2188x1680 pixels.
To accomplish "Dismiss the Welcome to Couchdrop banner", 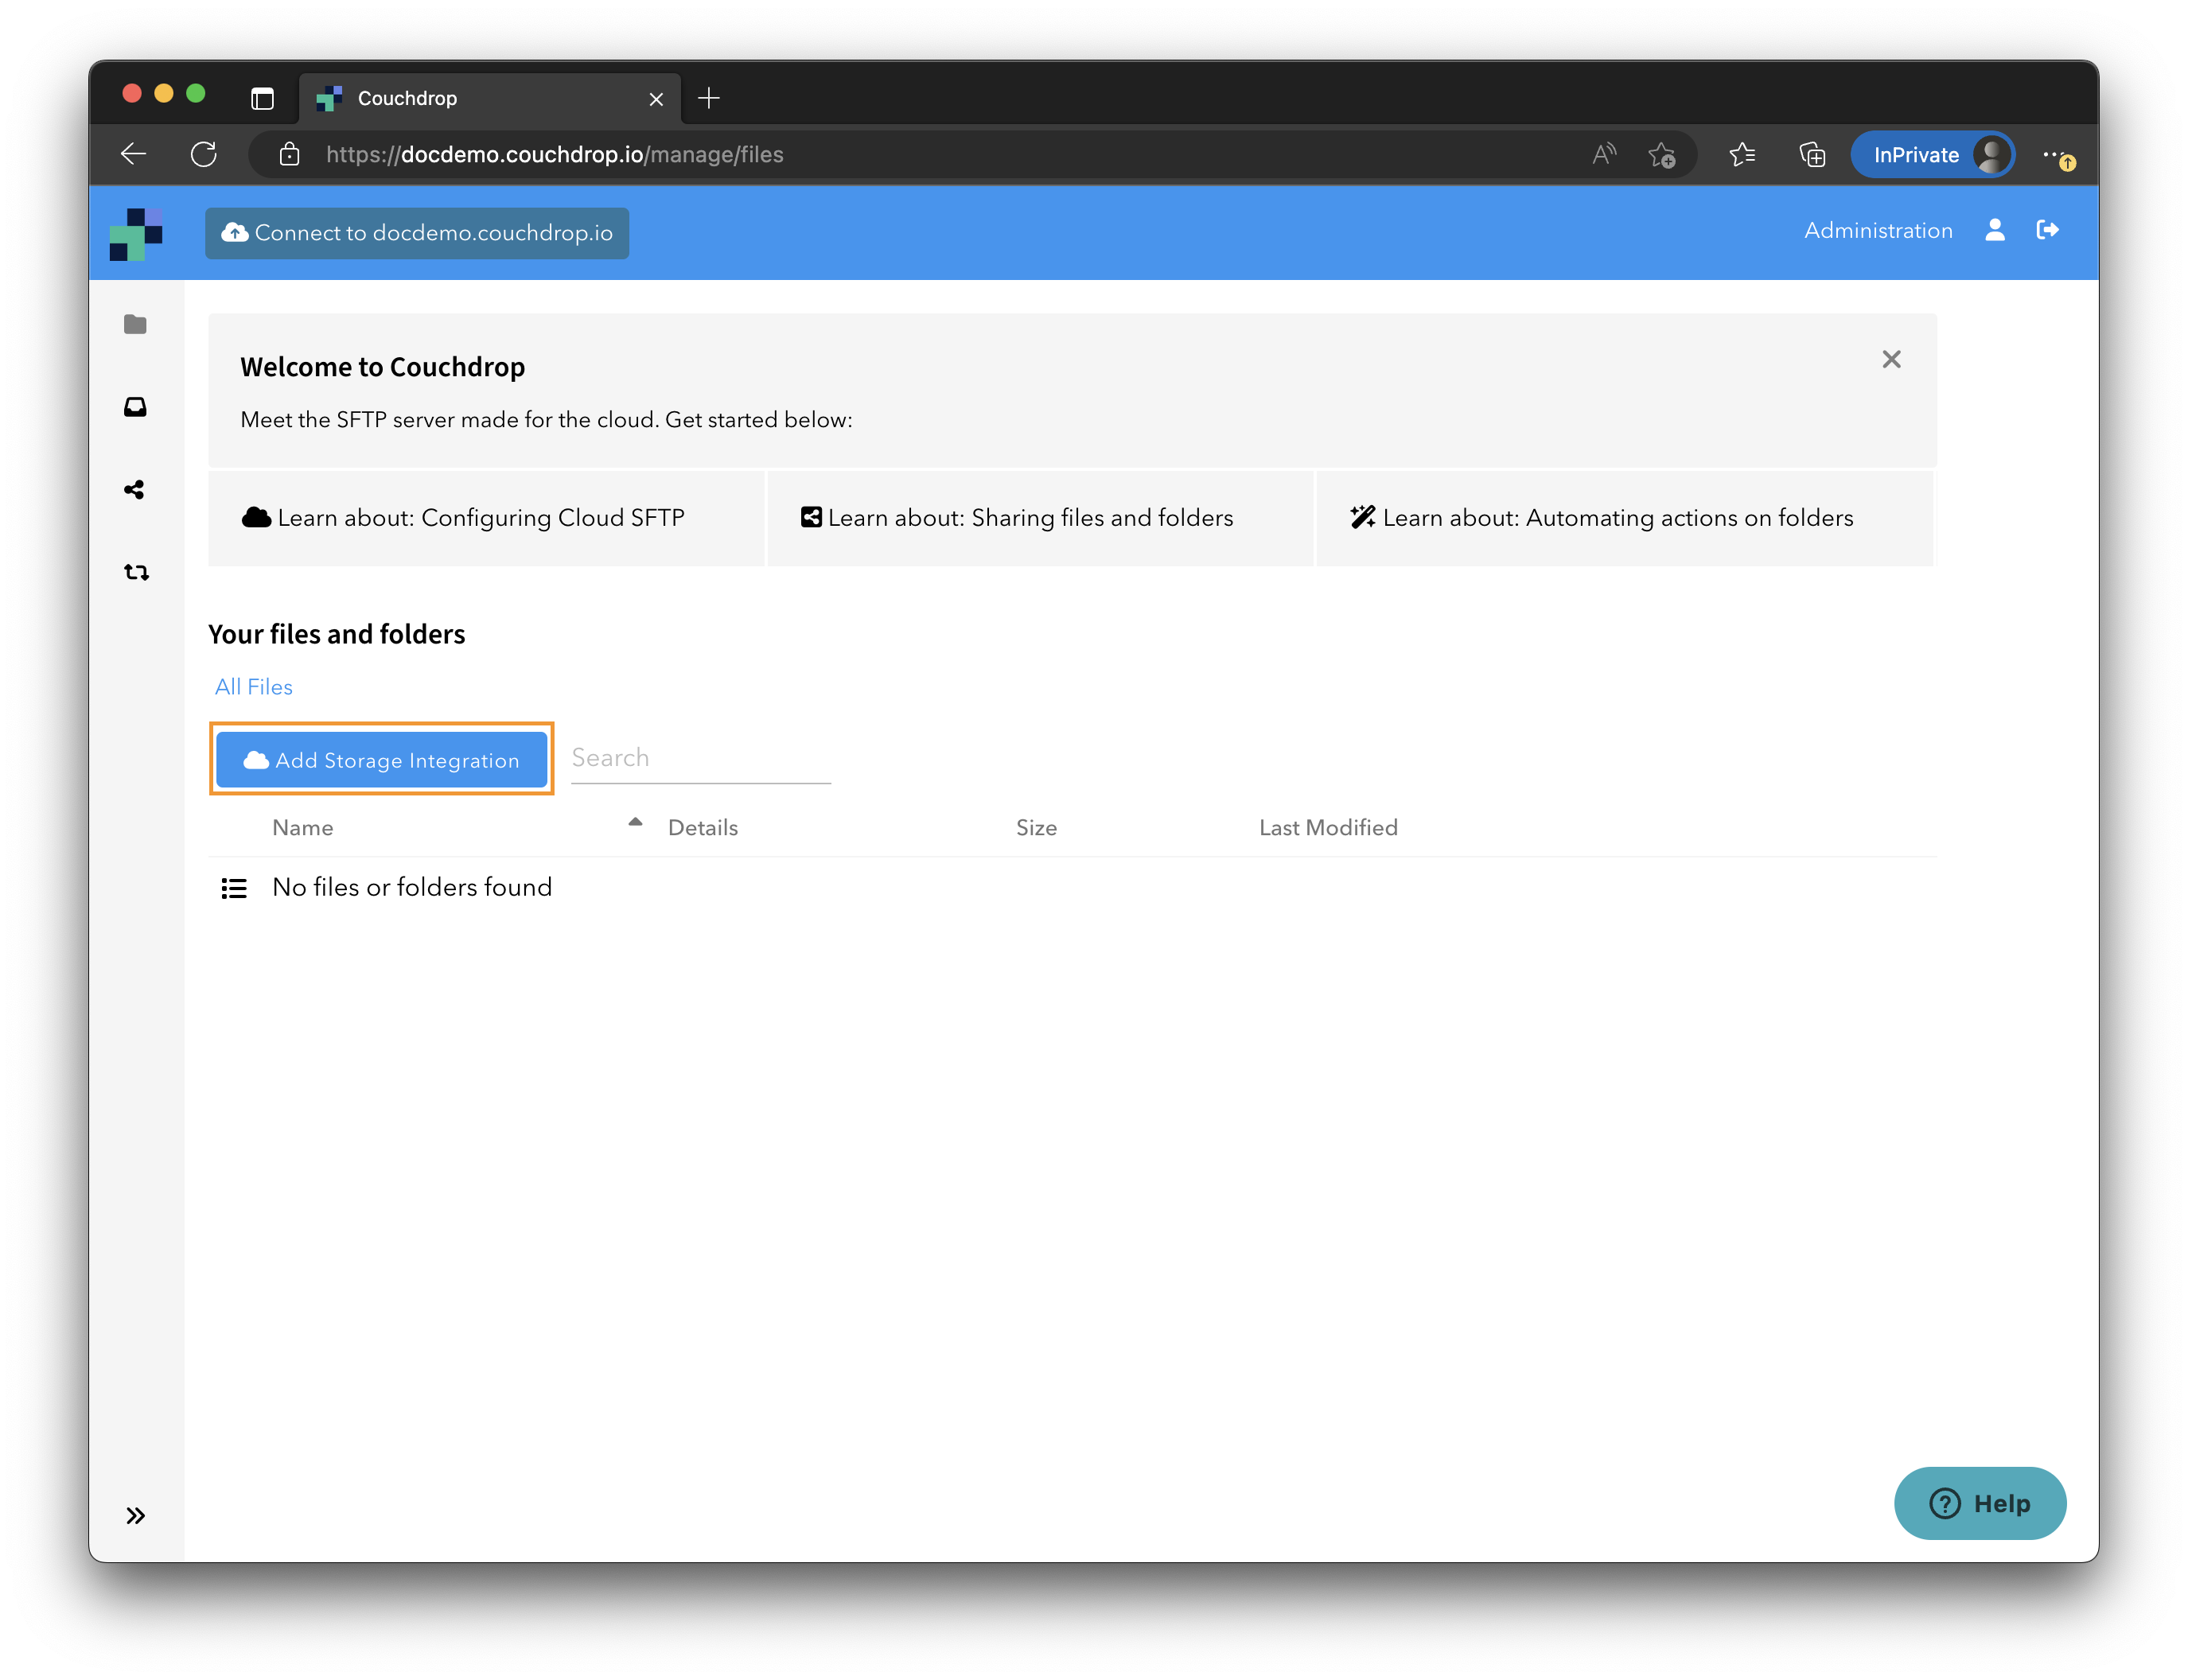I will tap(1891, 360).
